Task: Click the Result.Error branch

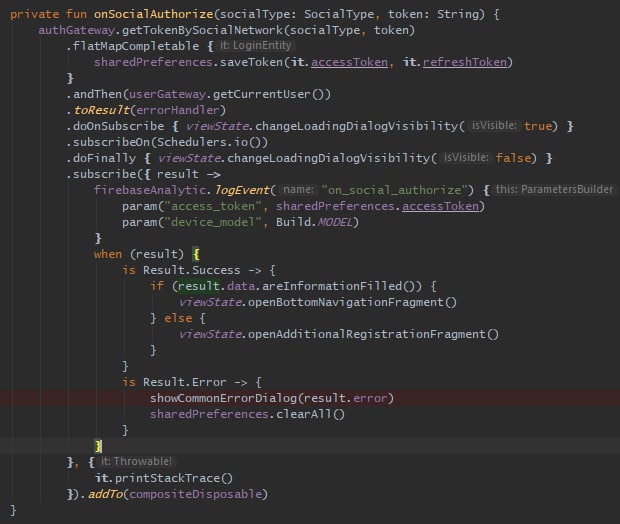Action: tap(184, 382)
